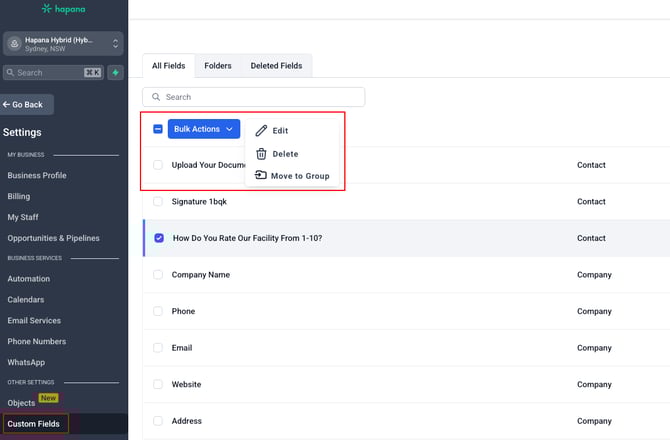670x440 pixels.
Task: Click the magnifier icon in fields search
Action: pyautogui.click(x=155, y=97)
